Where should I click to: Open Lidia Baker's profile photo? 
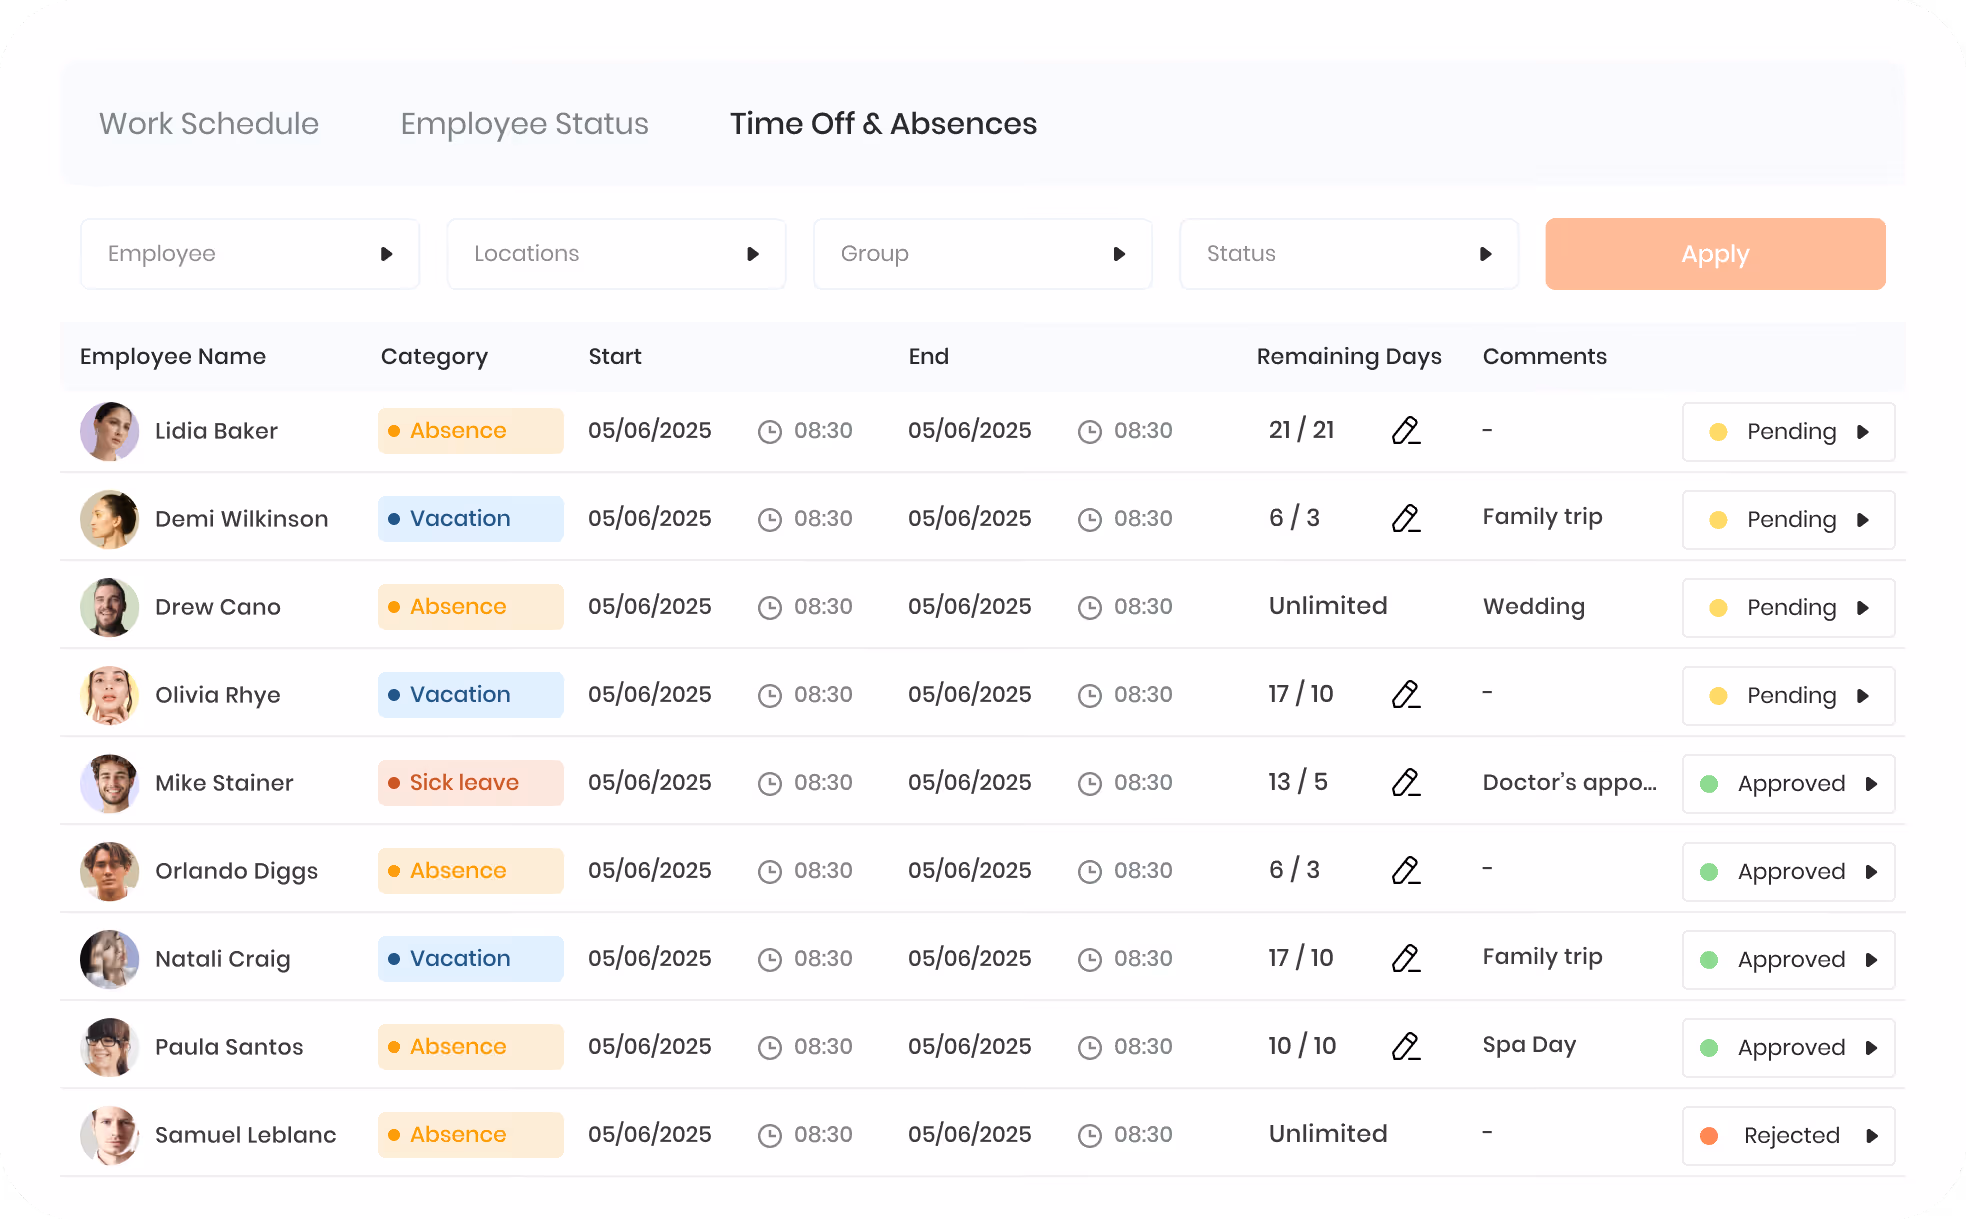(x=109, y=431)
